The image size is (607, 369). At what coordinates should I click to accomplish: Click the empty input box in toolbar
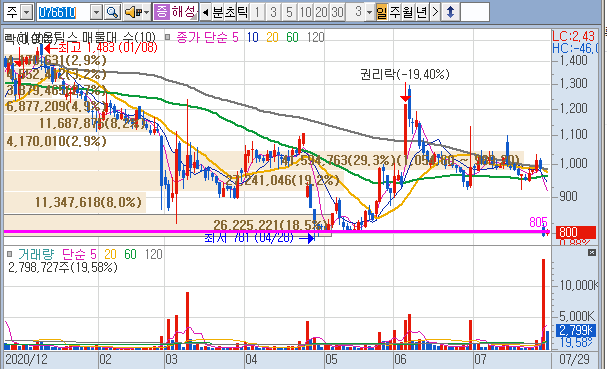pyautogui.click(x=475, y=12)
